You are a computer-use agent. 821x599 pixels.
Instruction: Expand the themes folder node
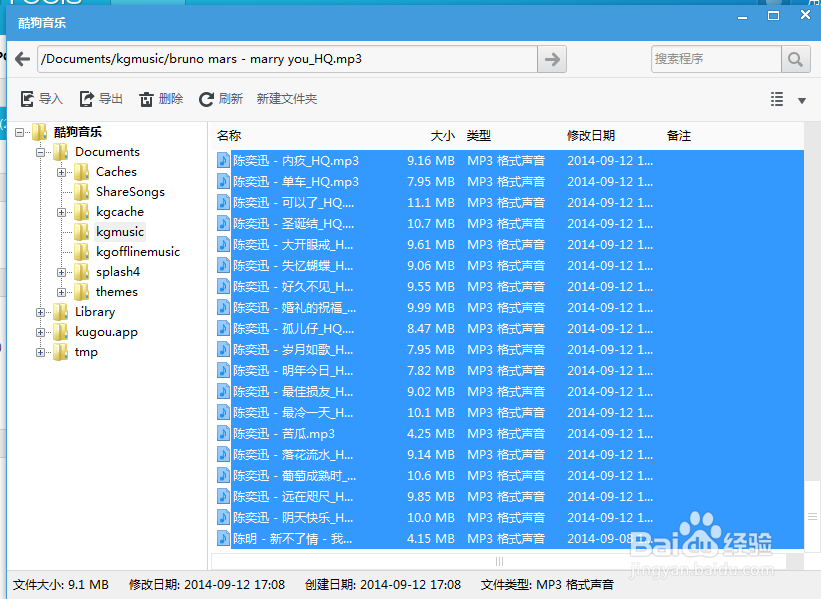pyautogui.click(x=61, y=292)
